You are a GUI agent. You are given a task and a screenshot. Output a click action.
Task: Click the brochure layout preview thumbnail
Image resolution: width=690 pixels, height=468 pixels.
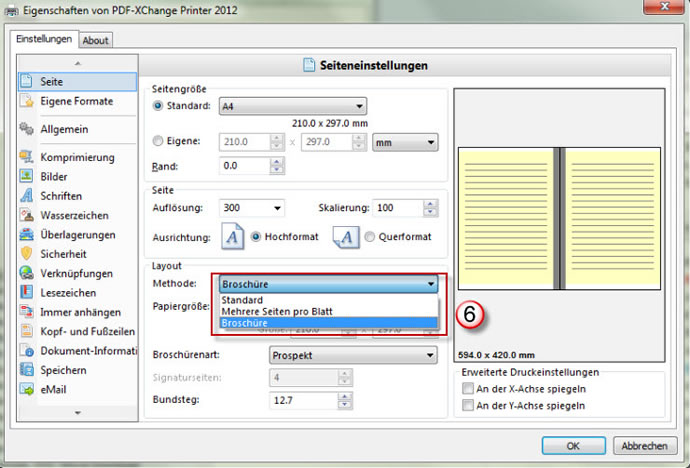(x=559, y=219)
